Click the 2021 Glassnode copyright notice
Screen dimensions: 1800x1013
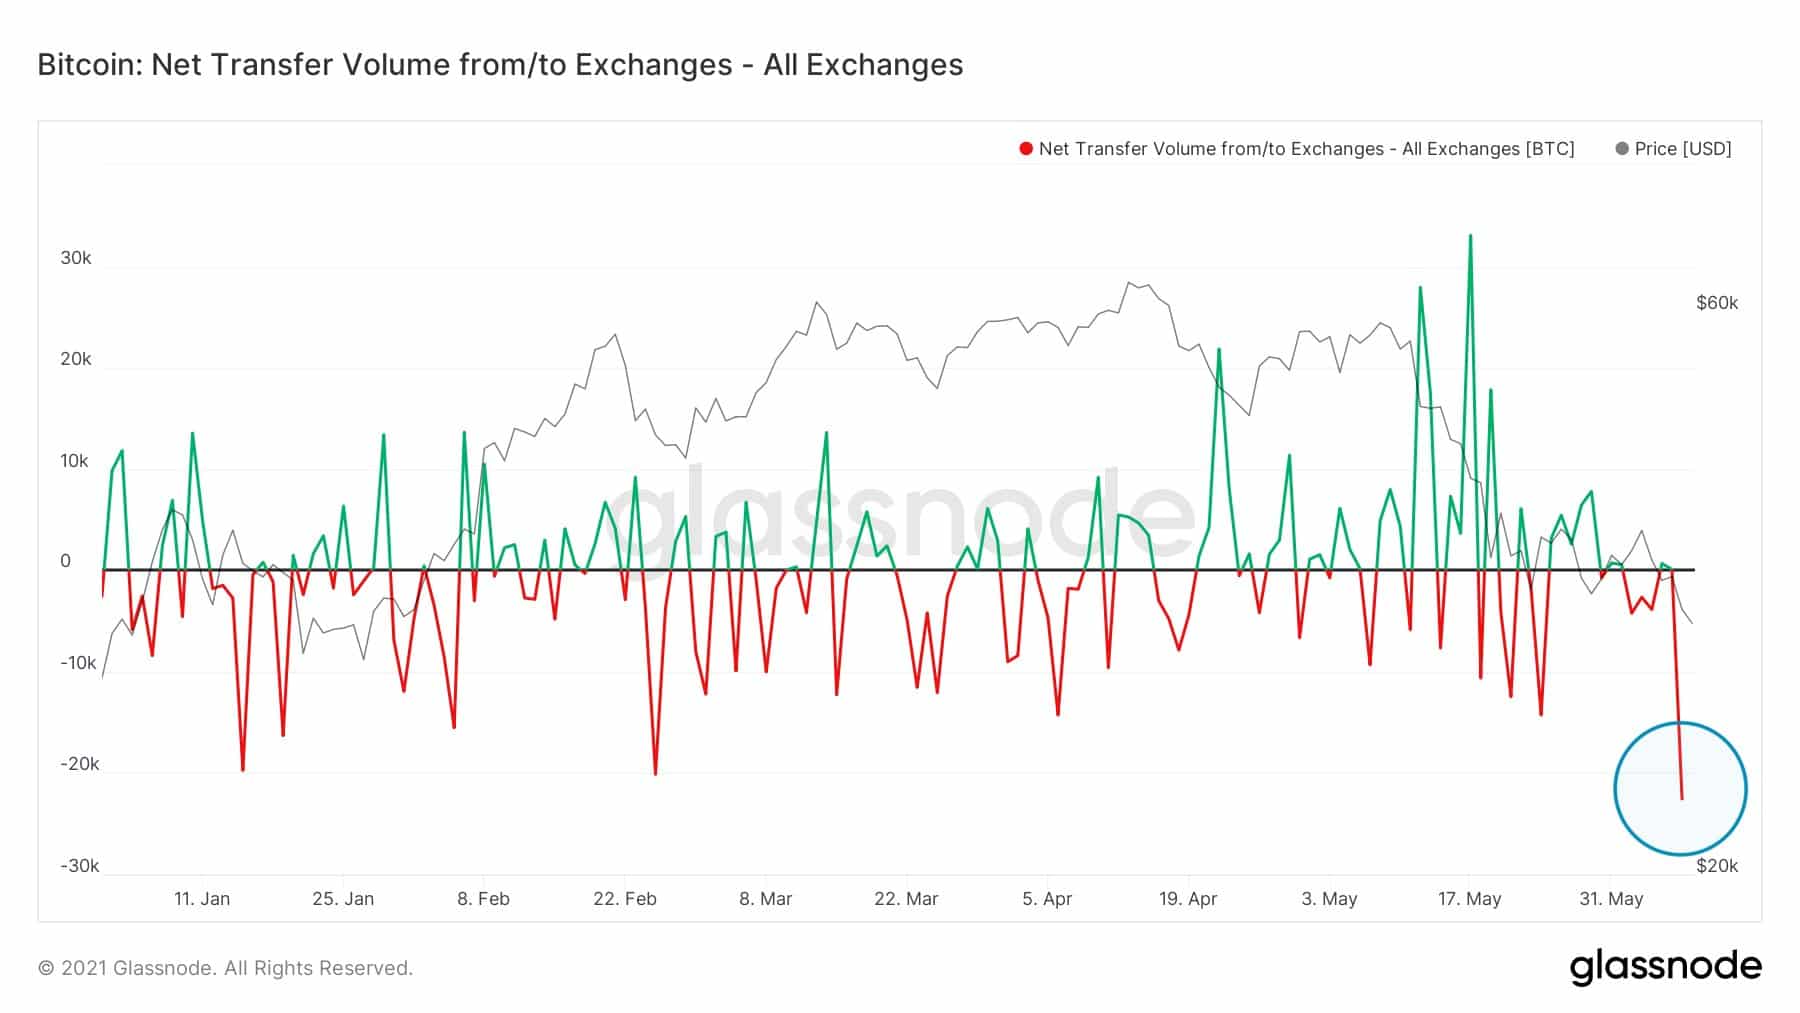pos(225,968)
